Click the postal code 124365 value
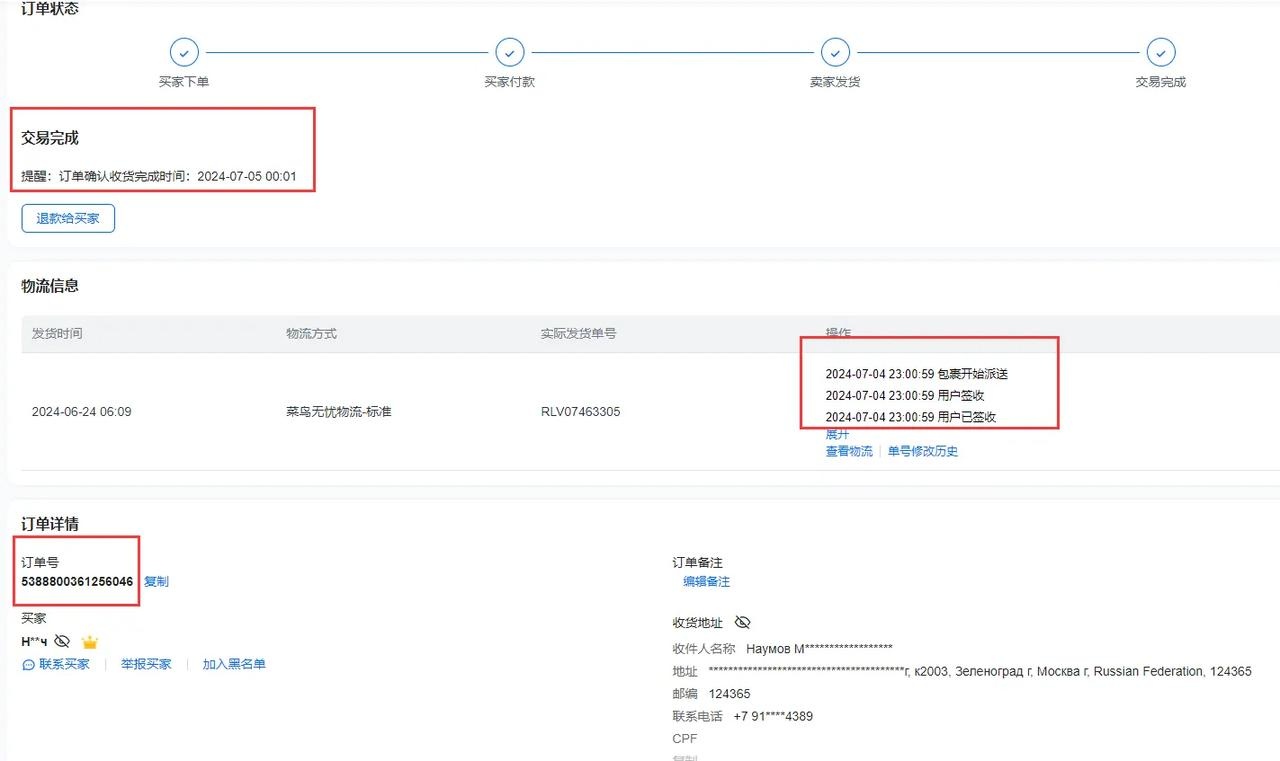The height and width of the screenshot is (761, 1280). pyautogui.click(x=729, y=694)
